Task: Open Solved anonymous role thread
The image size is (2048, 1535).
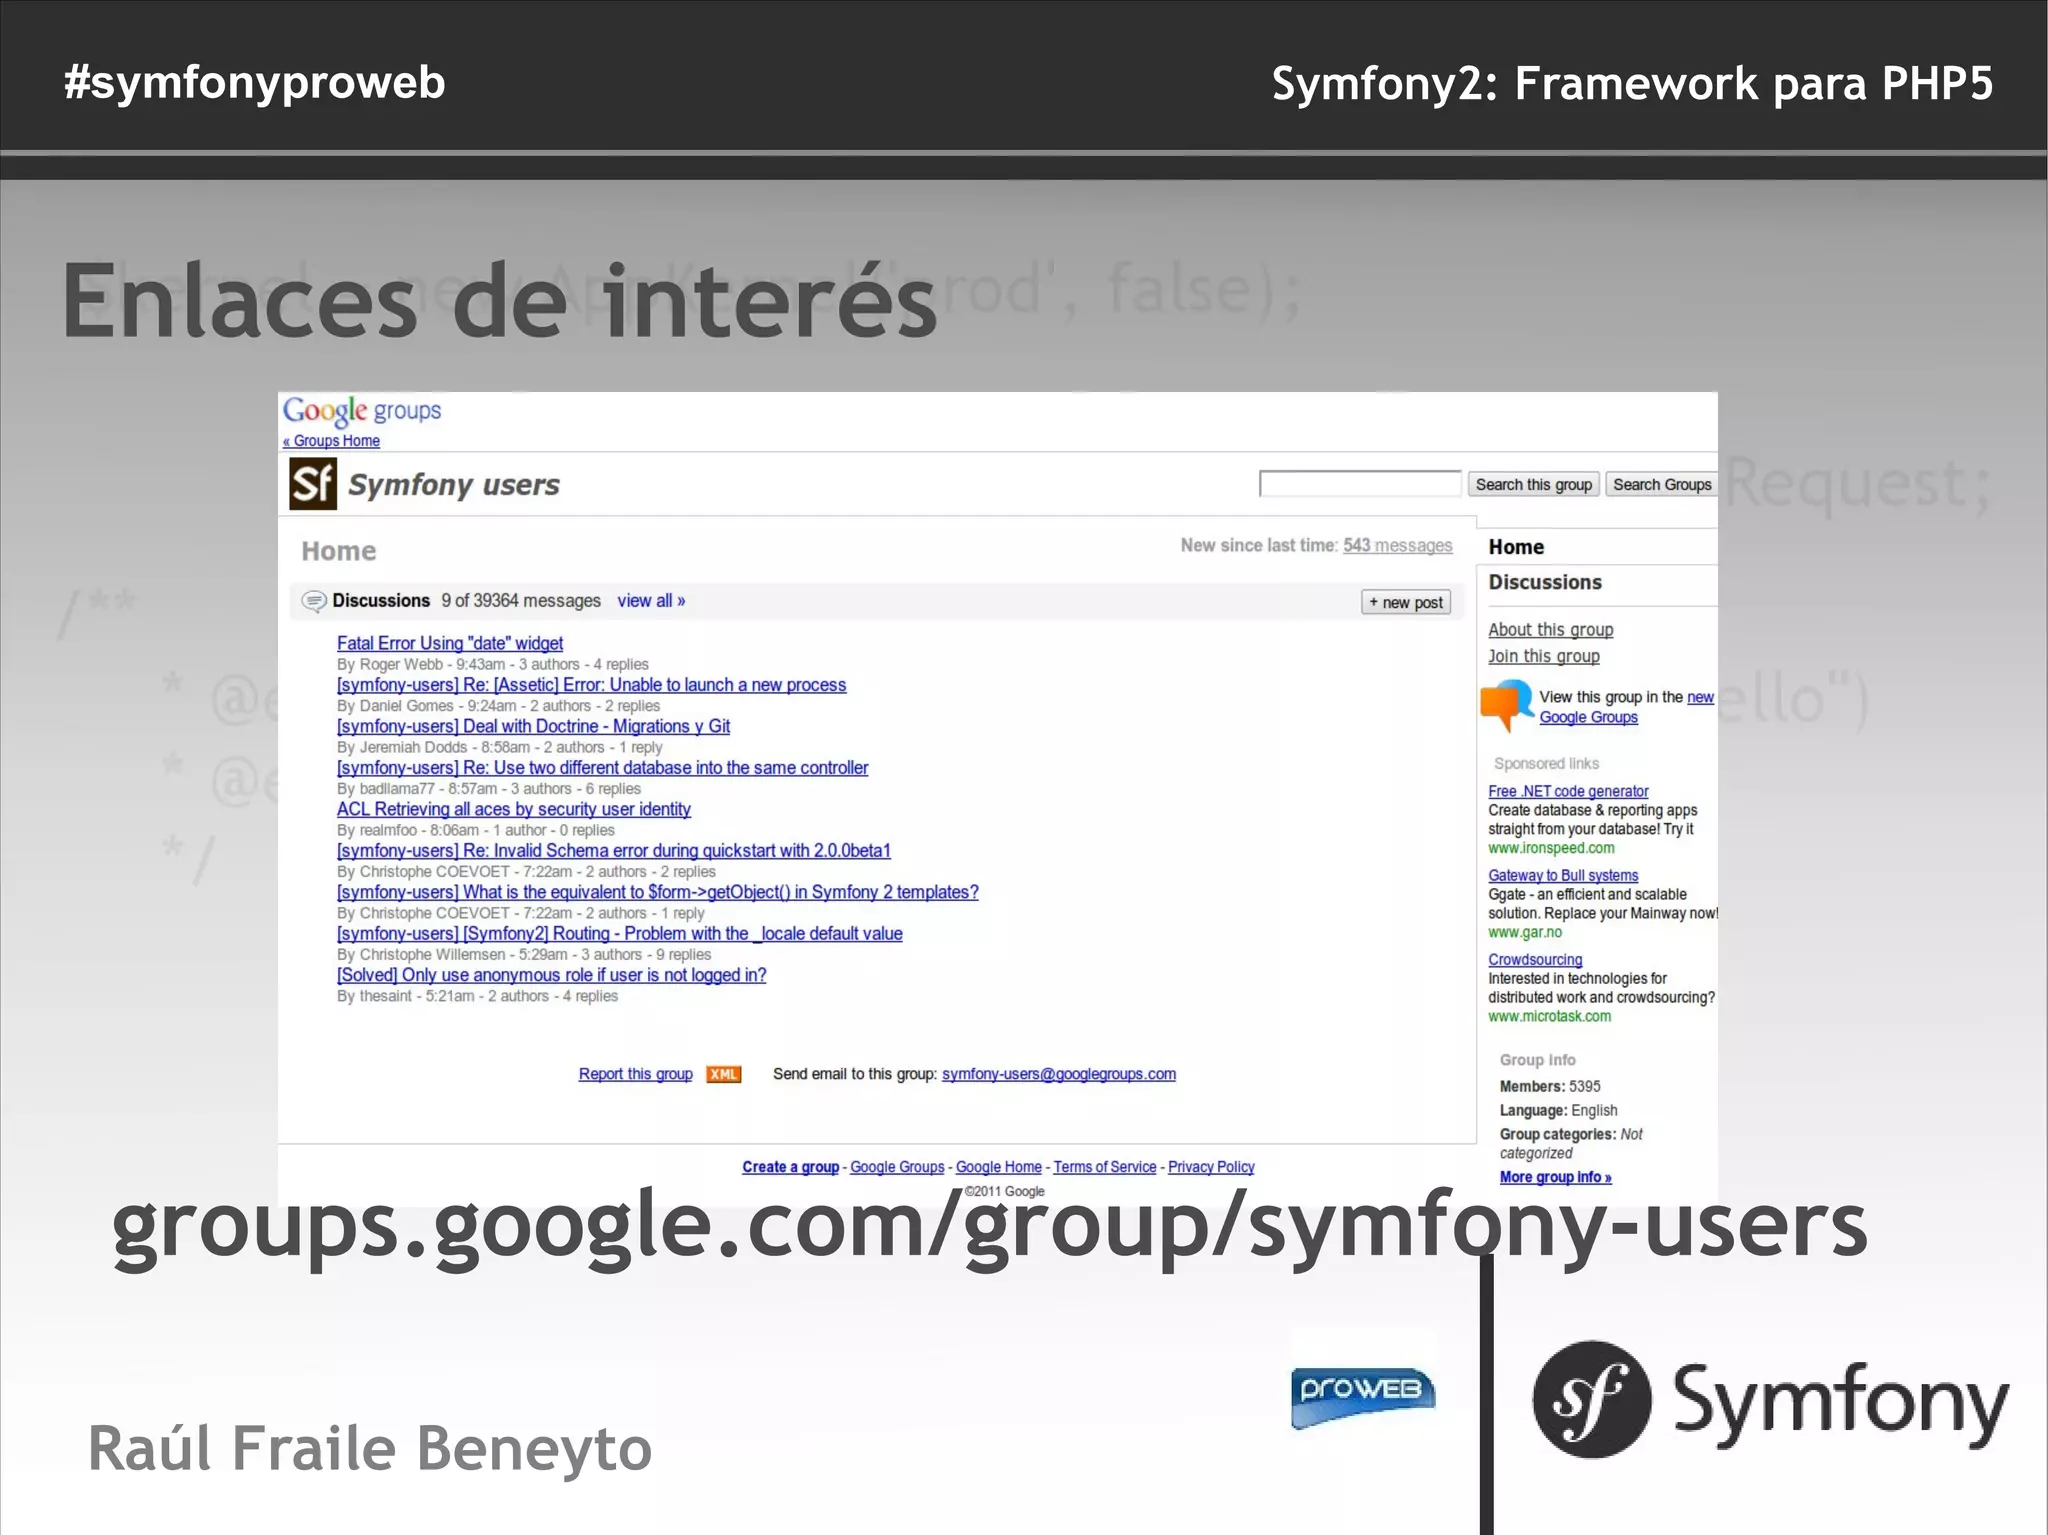Action: click(x=552, y=975)
